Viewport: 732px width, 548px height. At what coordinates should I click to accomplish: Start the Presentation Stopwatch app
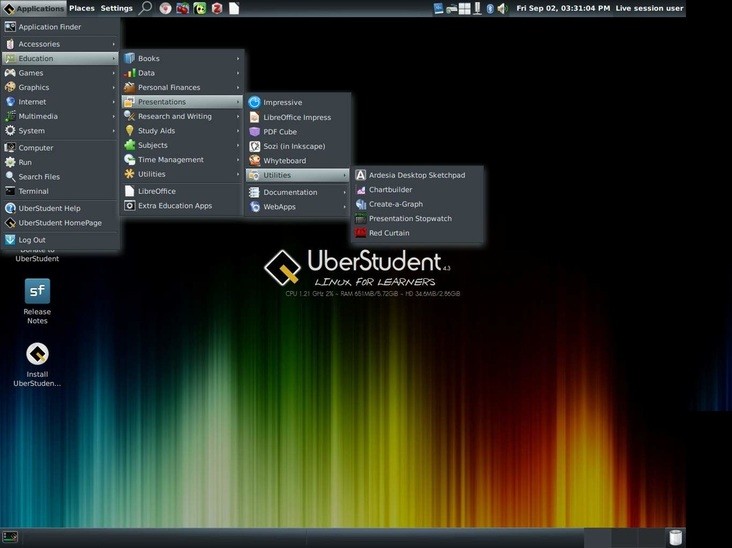(409, 218)
